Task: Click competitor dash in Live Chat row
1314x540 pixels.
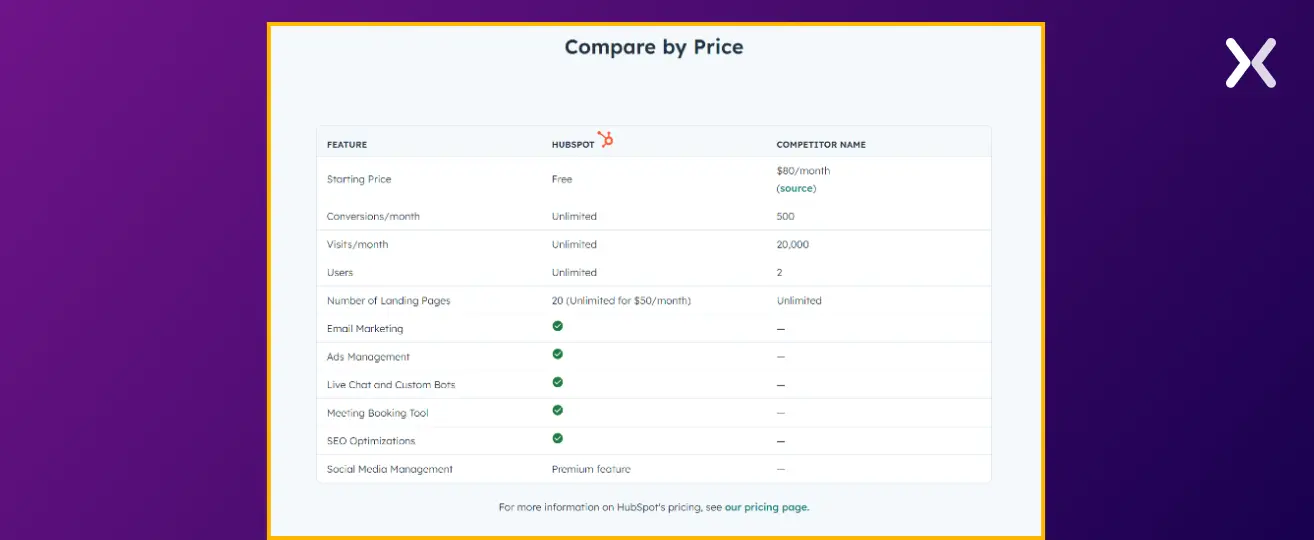Action: (x=781, y=385)
